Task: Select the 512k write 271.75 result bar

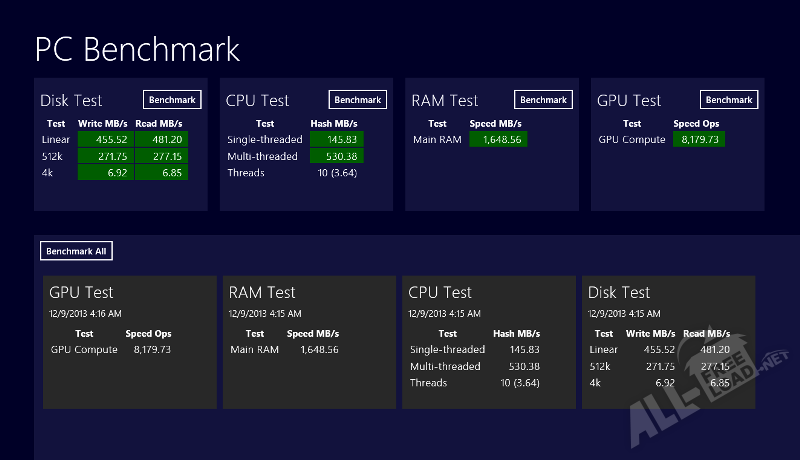Action: 105,157
